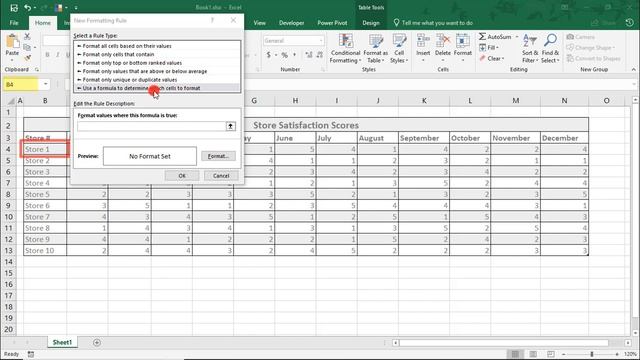Select 'Use a formula to determine' rule

click(157, 88)
